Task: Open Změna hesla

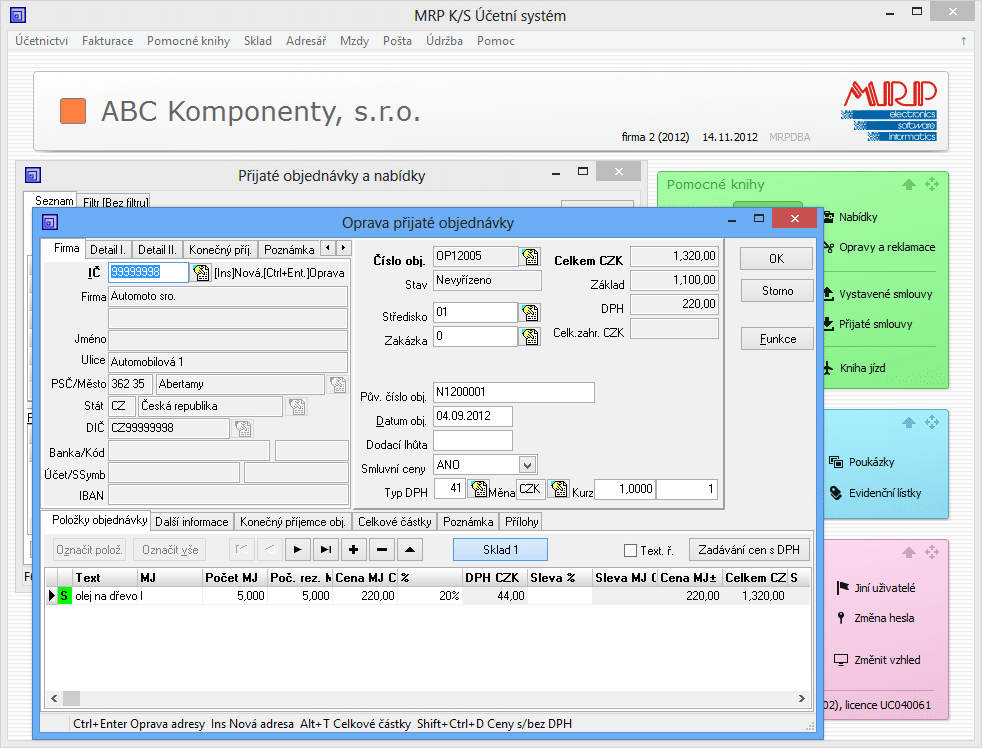Action: (x=883, y=618)
